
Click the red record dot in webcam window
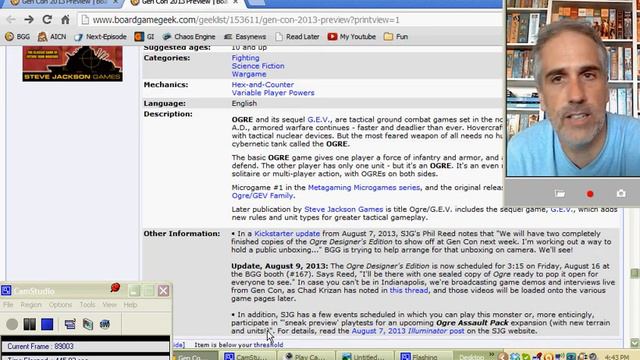coord(590,194)
